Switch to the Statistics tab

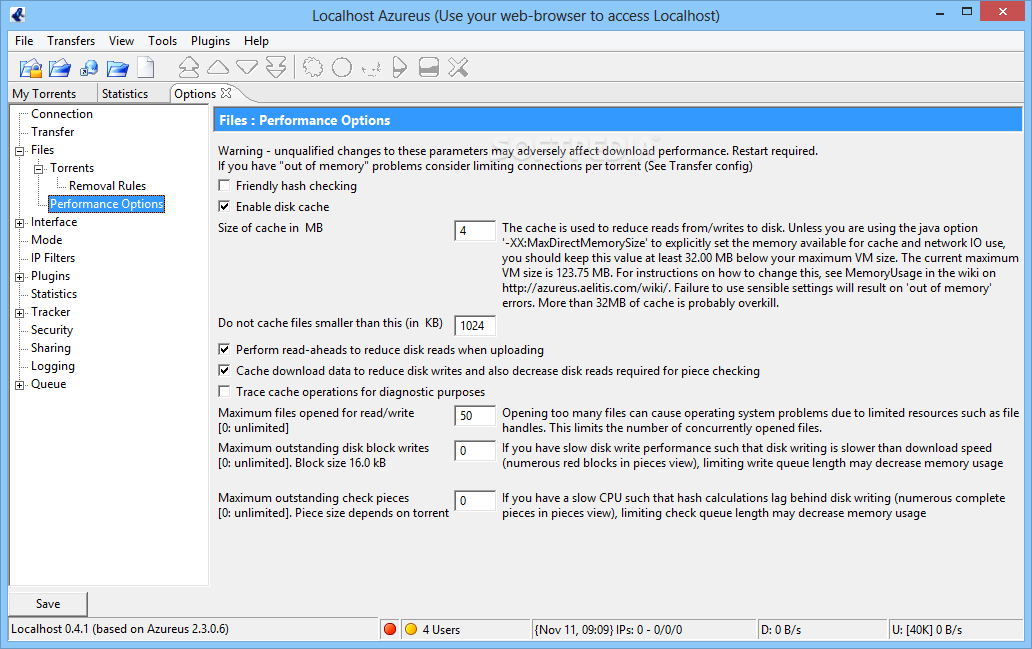125,93
